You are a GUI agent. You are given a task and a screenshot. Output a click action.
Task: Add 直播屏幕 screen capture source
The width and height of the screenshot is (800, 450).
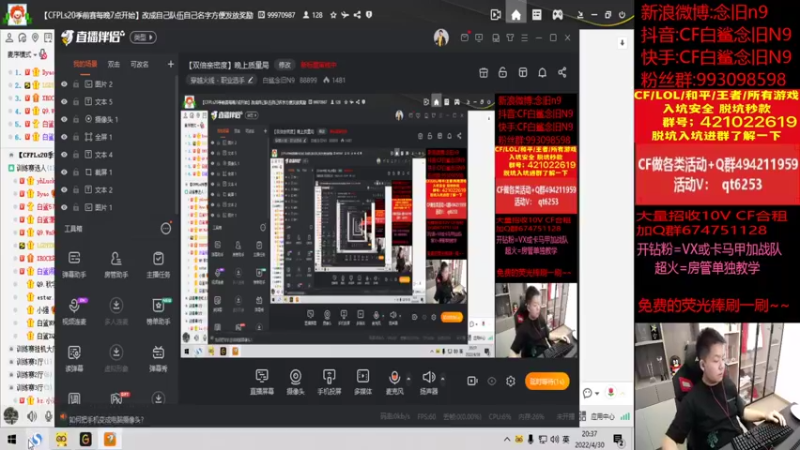coord(262,382)
